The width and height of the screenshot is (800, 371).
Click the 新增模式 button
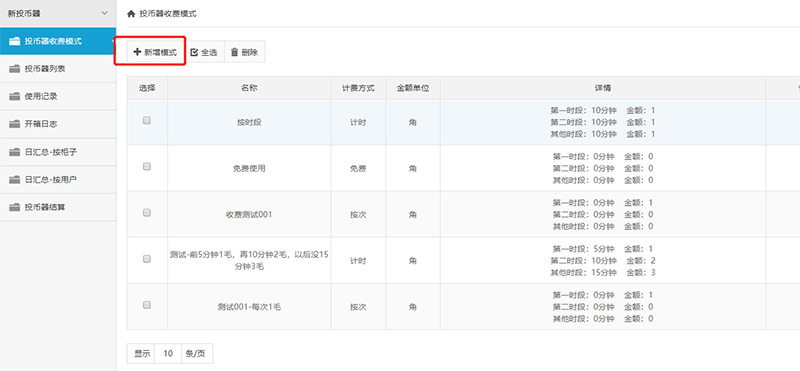point(155,52)
